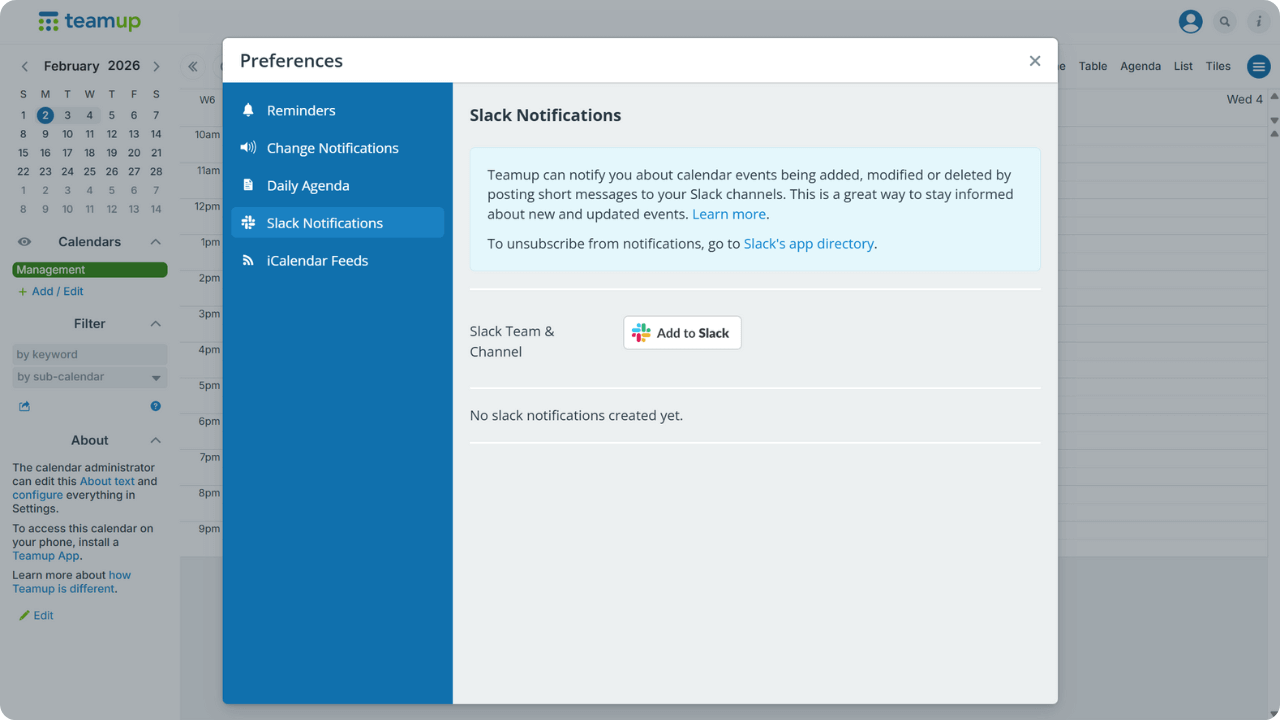
Task: Click the share icon under Filter
Action: tap(24, 406)
